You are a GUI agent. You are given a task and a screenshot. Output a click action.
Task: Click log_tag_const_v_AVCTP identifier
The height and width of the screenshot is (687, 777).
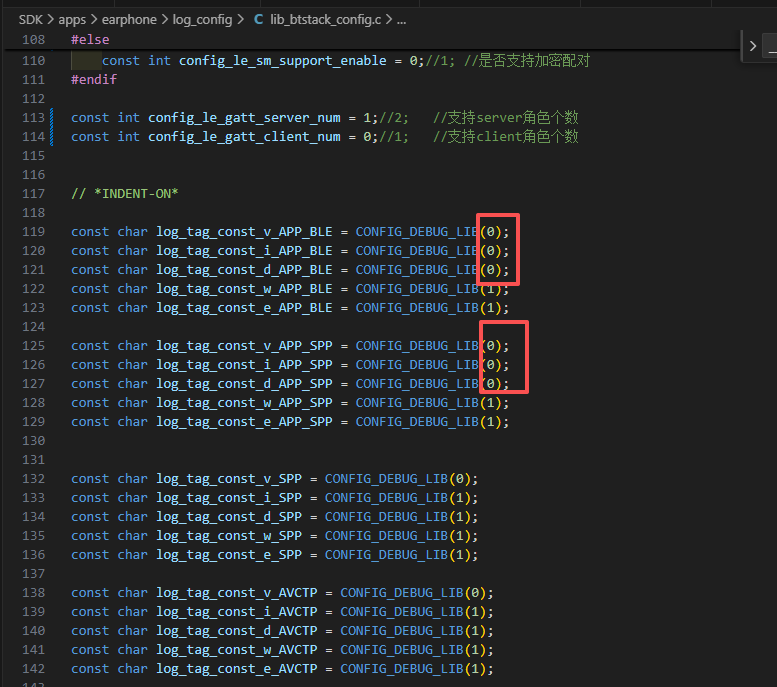237,593
